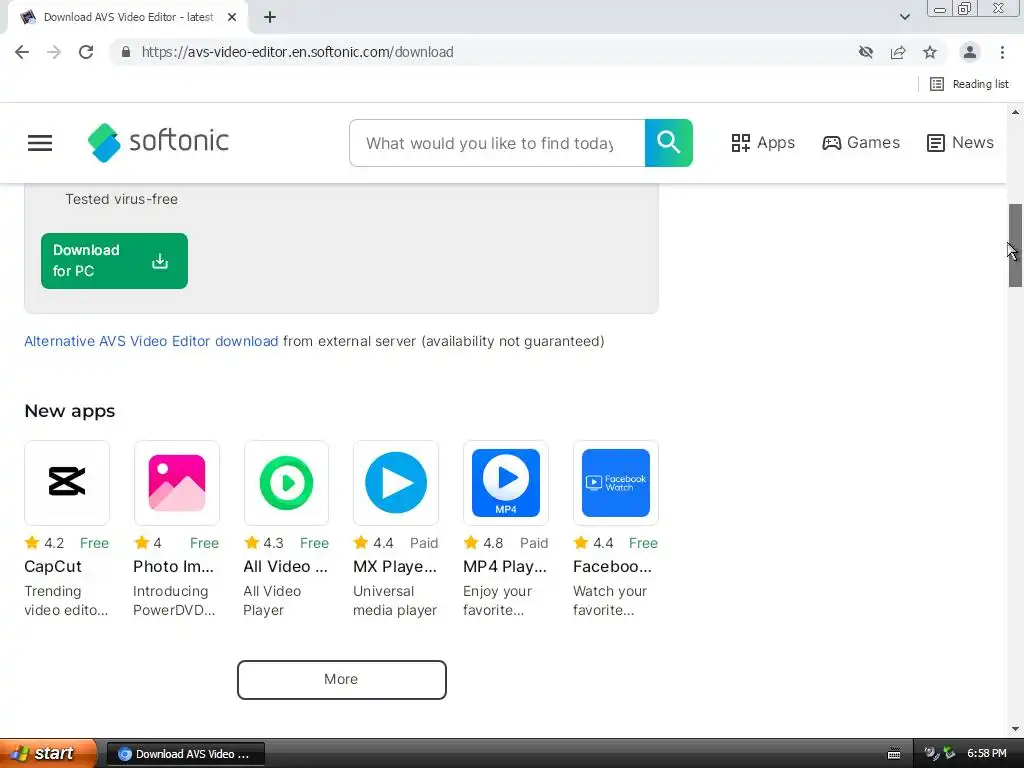The image size is (1024, 768).
Task: Open the Apps section
Action: [763, 142]
